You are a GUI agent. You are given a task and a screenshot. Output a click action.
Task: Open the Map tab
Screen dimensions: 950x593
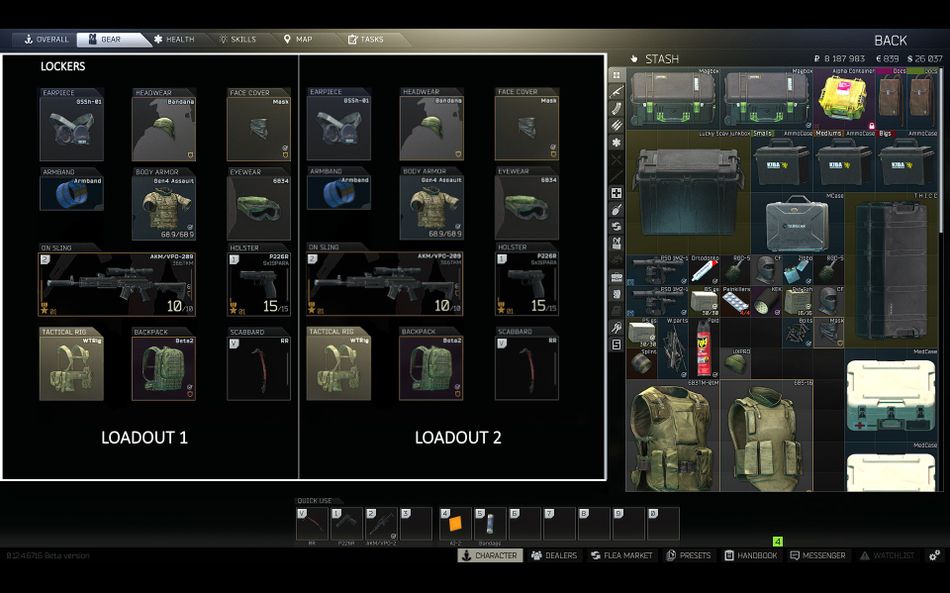[298, 39]
